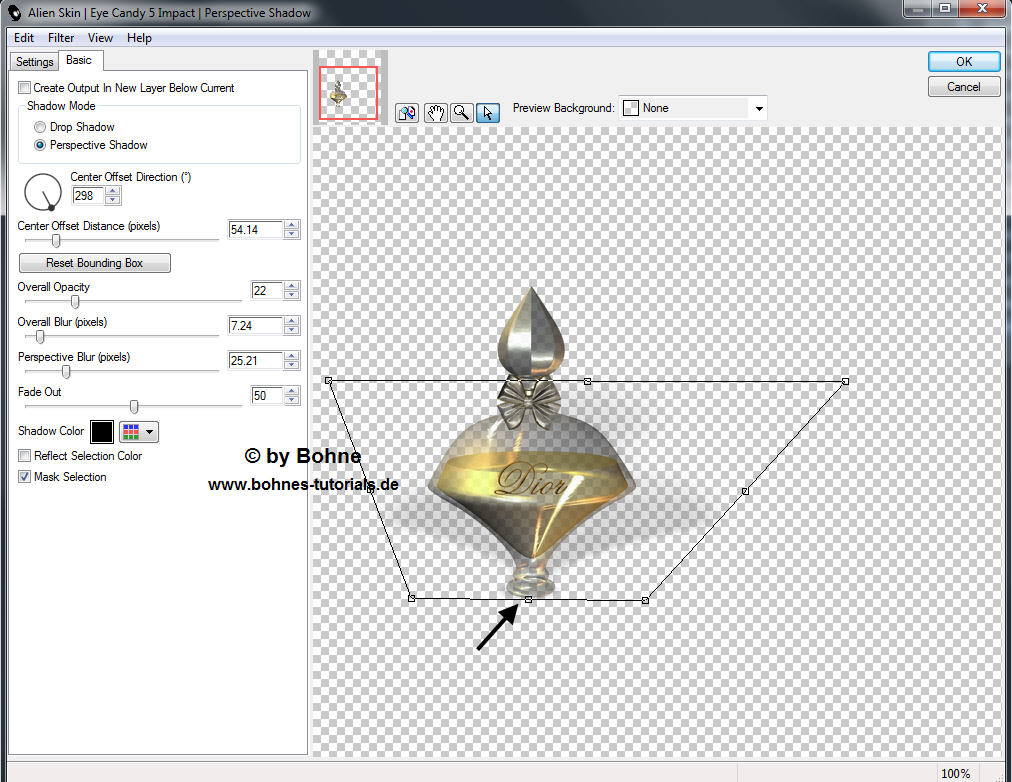Select the Hand pan tool
Screen dimensions: 1012x782
pyautogui.click(x=435, y=113)
